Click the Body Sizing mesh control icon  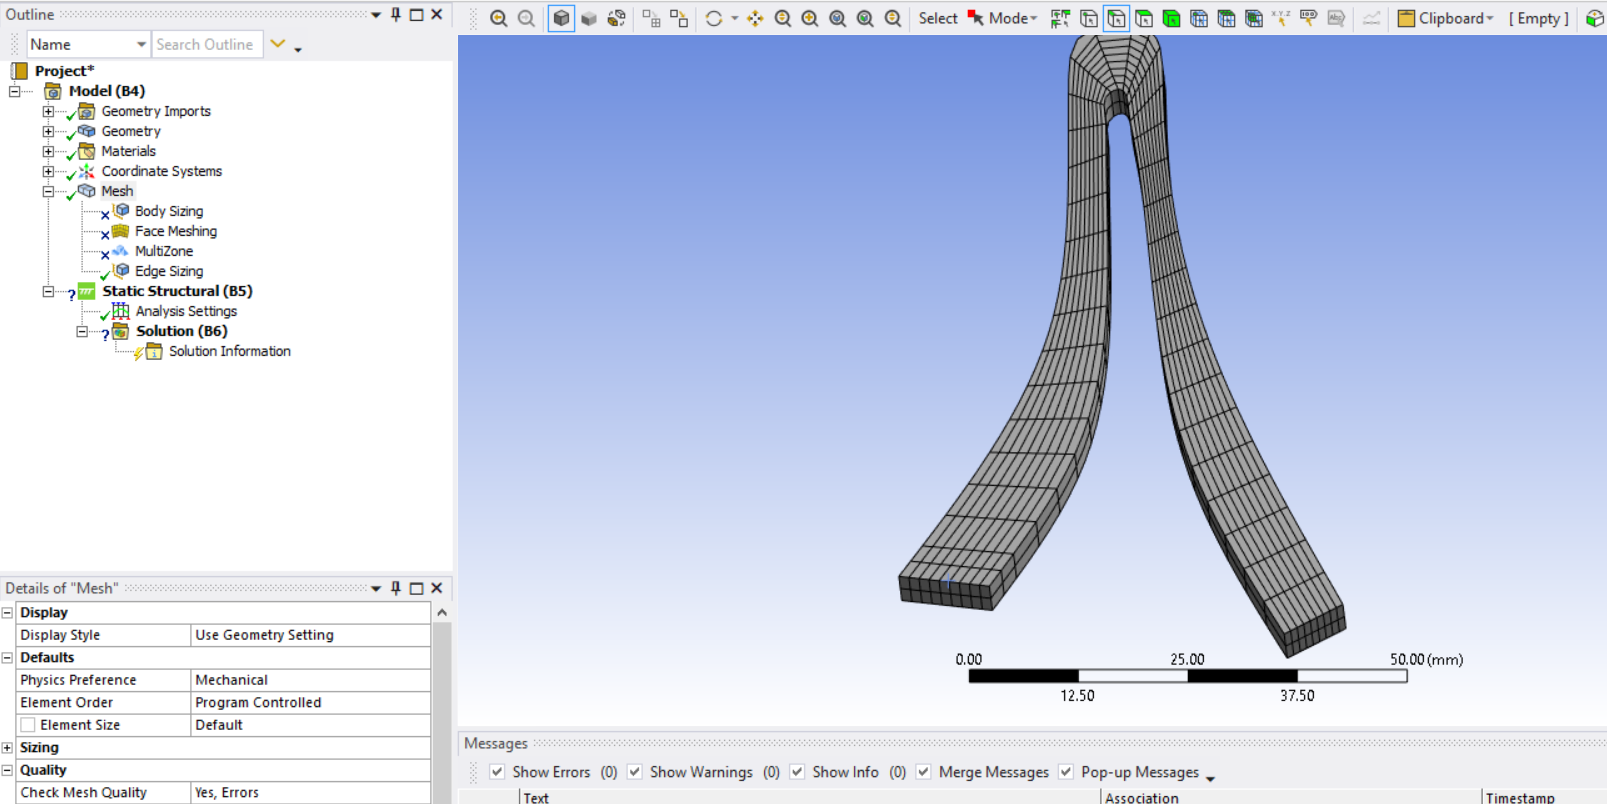(x=122, y=211)
